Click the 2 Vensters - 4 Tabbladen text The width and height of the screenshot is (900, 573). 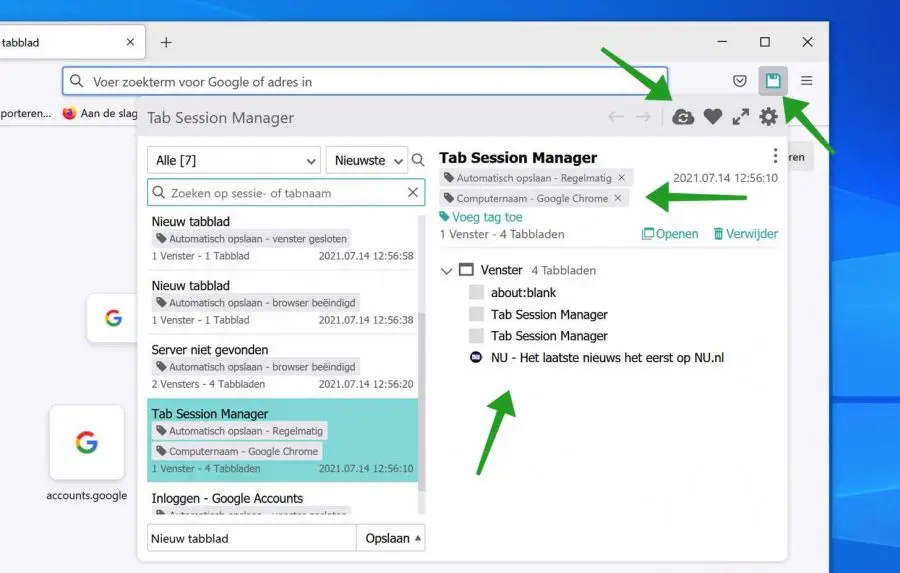tap(208, 384)
